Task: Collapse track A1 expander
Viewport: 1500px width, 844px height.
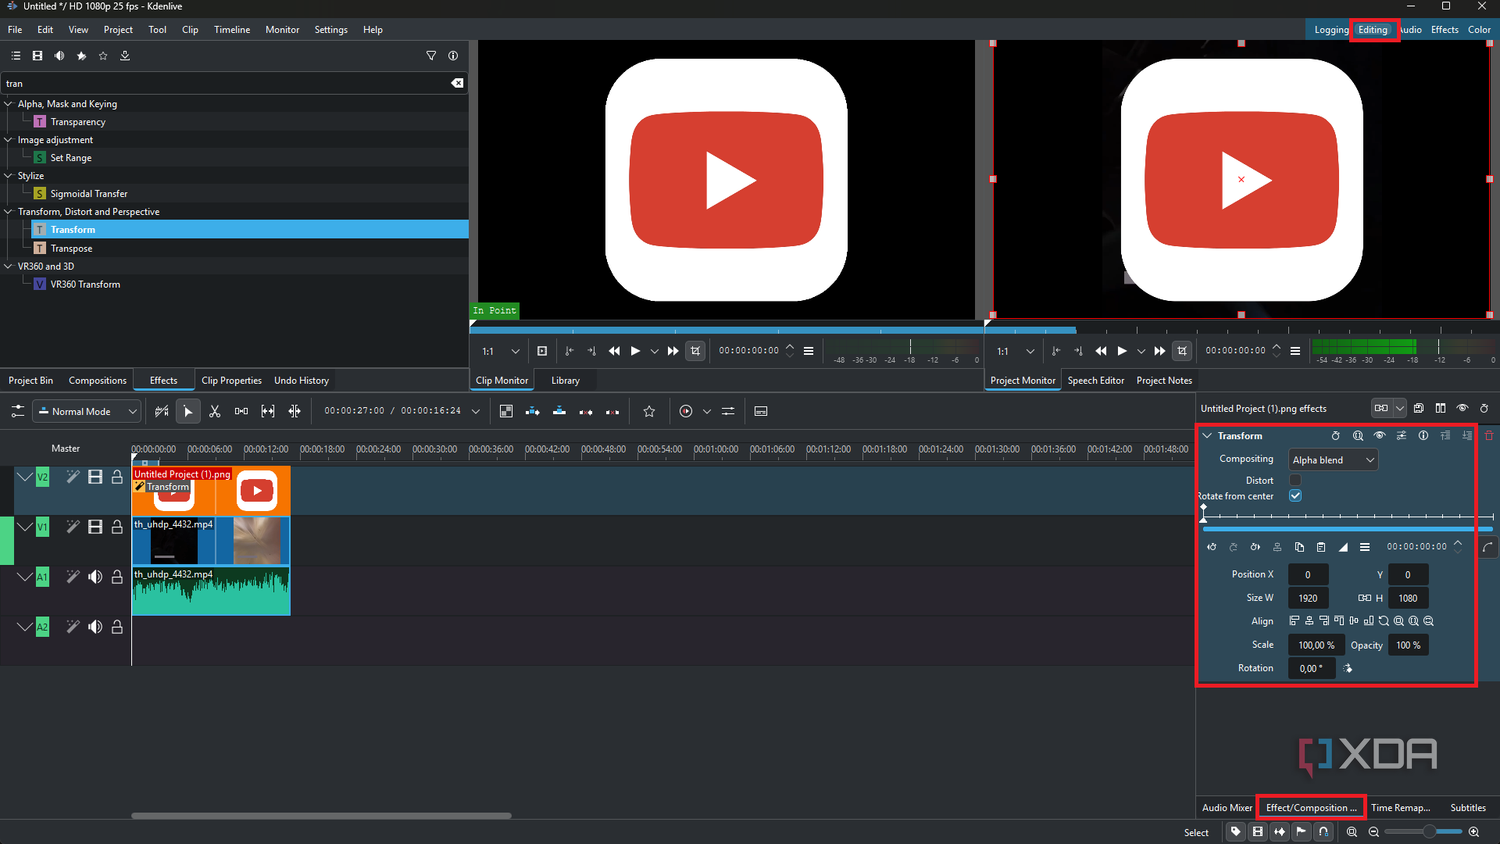Action: click(24, 577)
